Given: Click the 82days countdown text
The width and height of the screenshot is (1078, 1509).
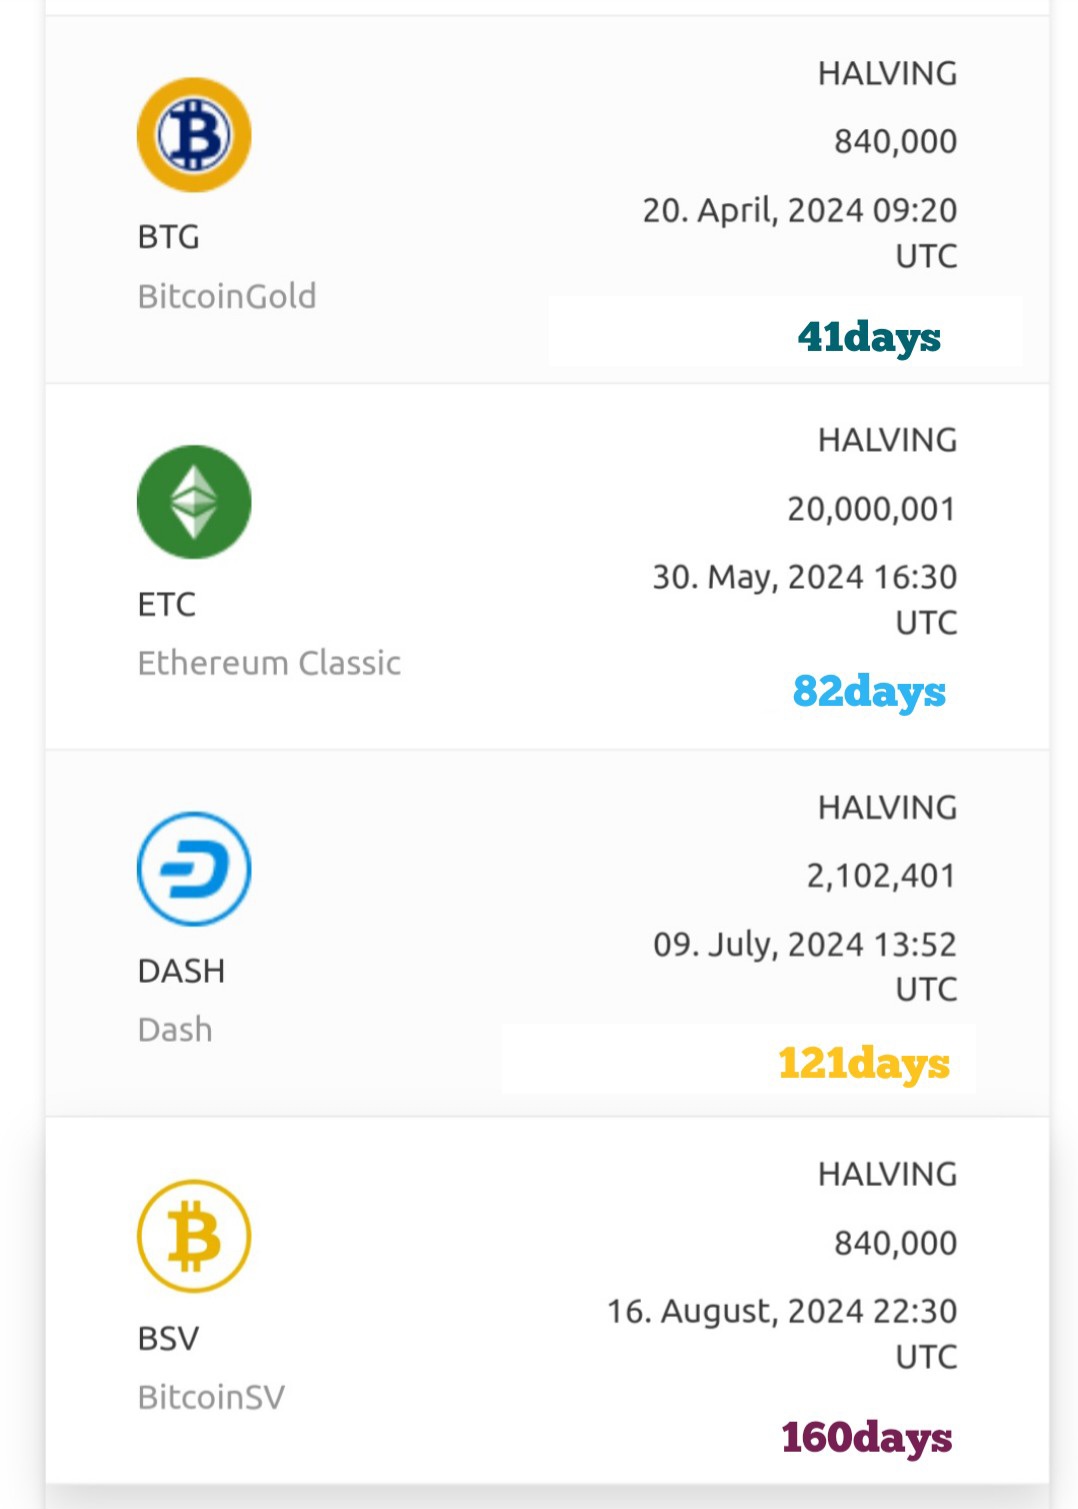Looking at the screenshot, I should click(869, 692).
